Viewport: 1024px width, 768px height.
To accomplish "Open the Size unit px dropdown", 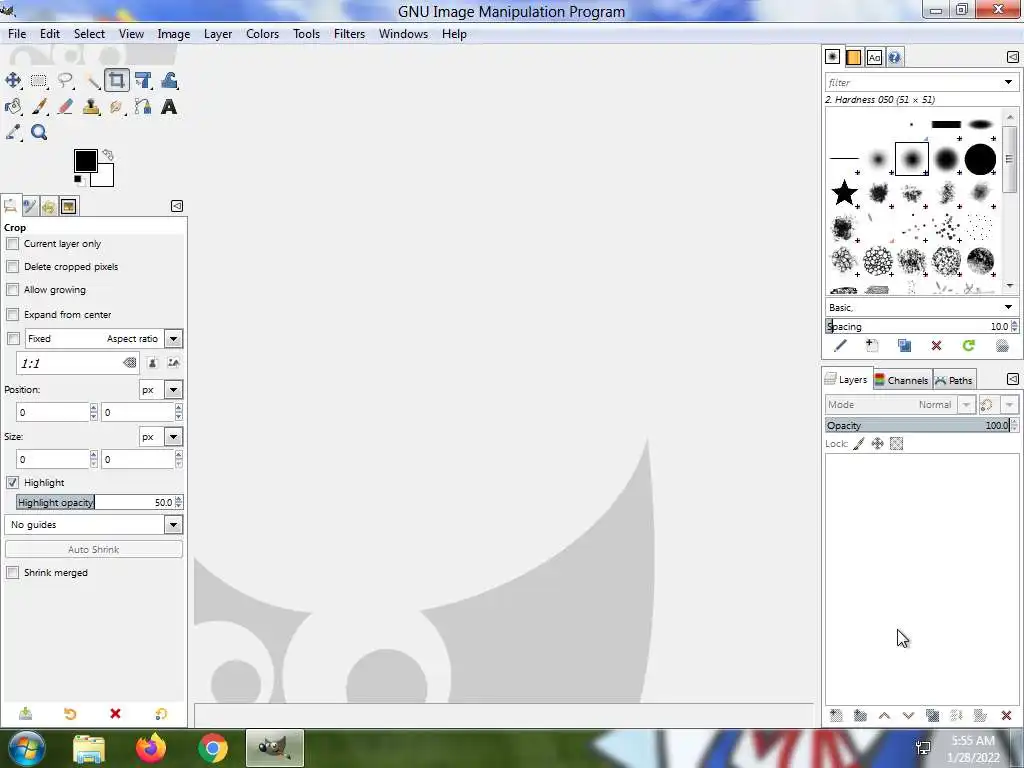I will (173, 437).
